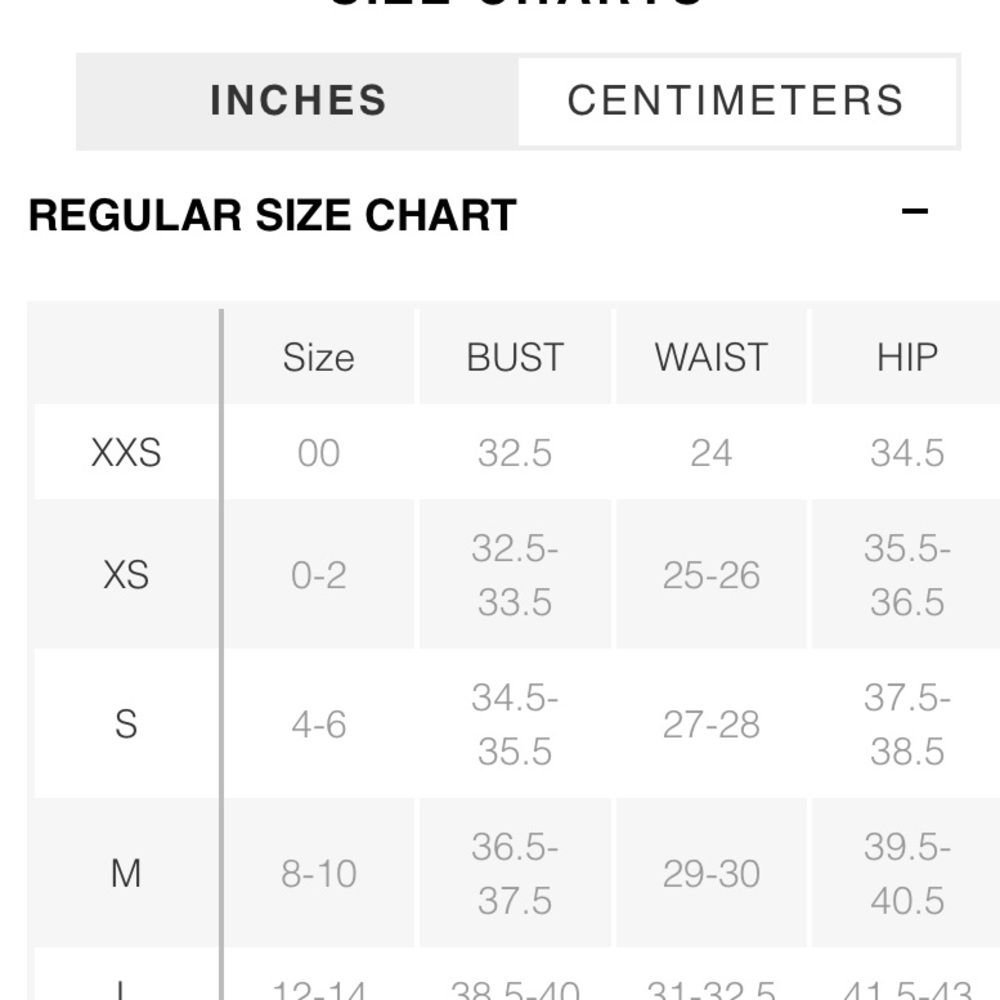Click the 29-30 waist measurement cell
The width and height of the screenshot is (1000, 1000).
[x=711, y=873]
